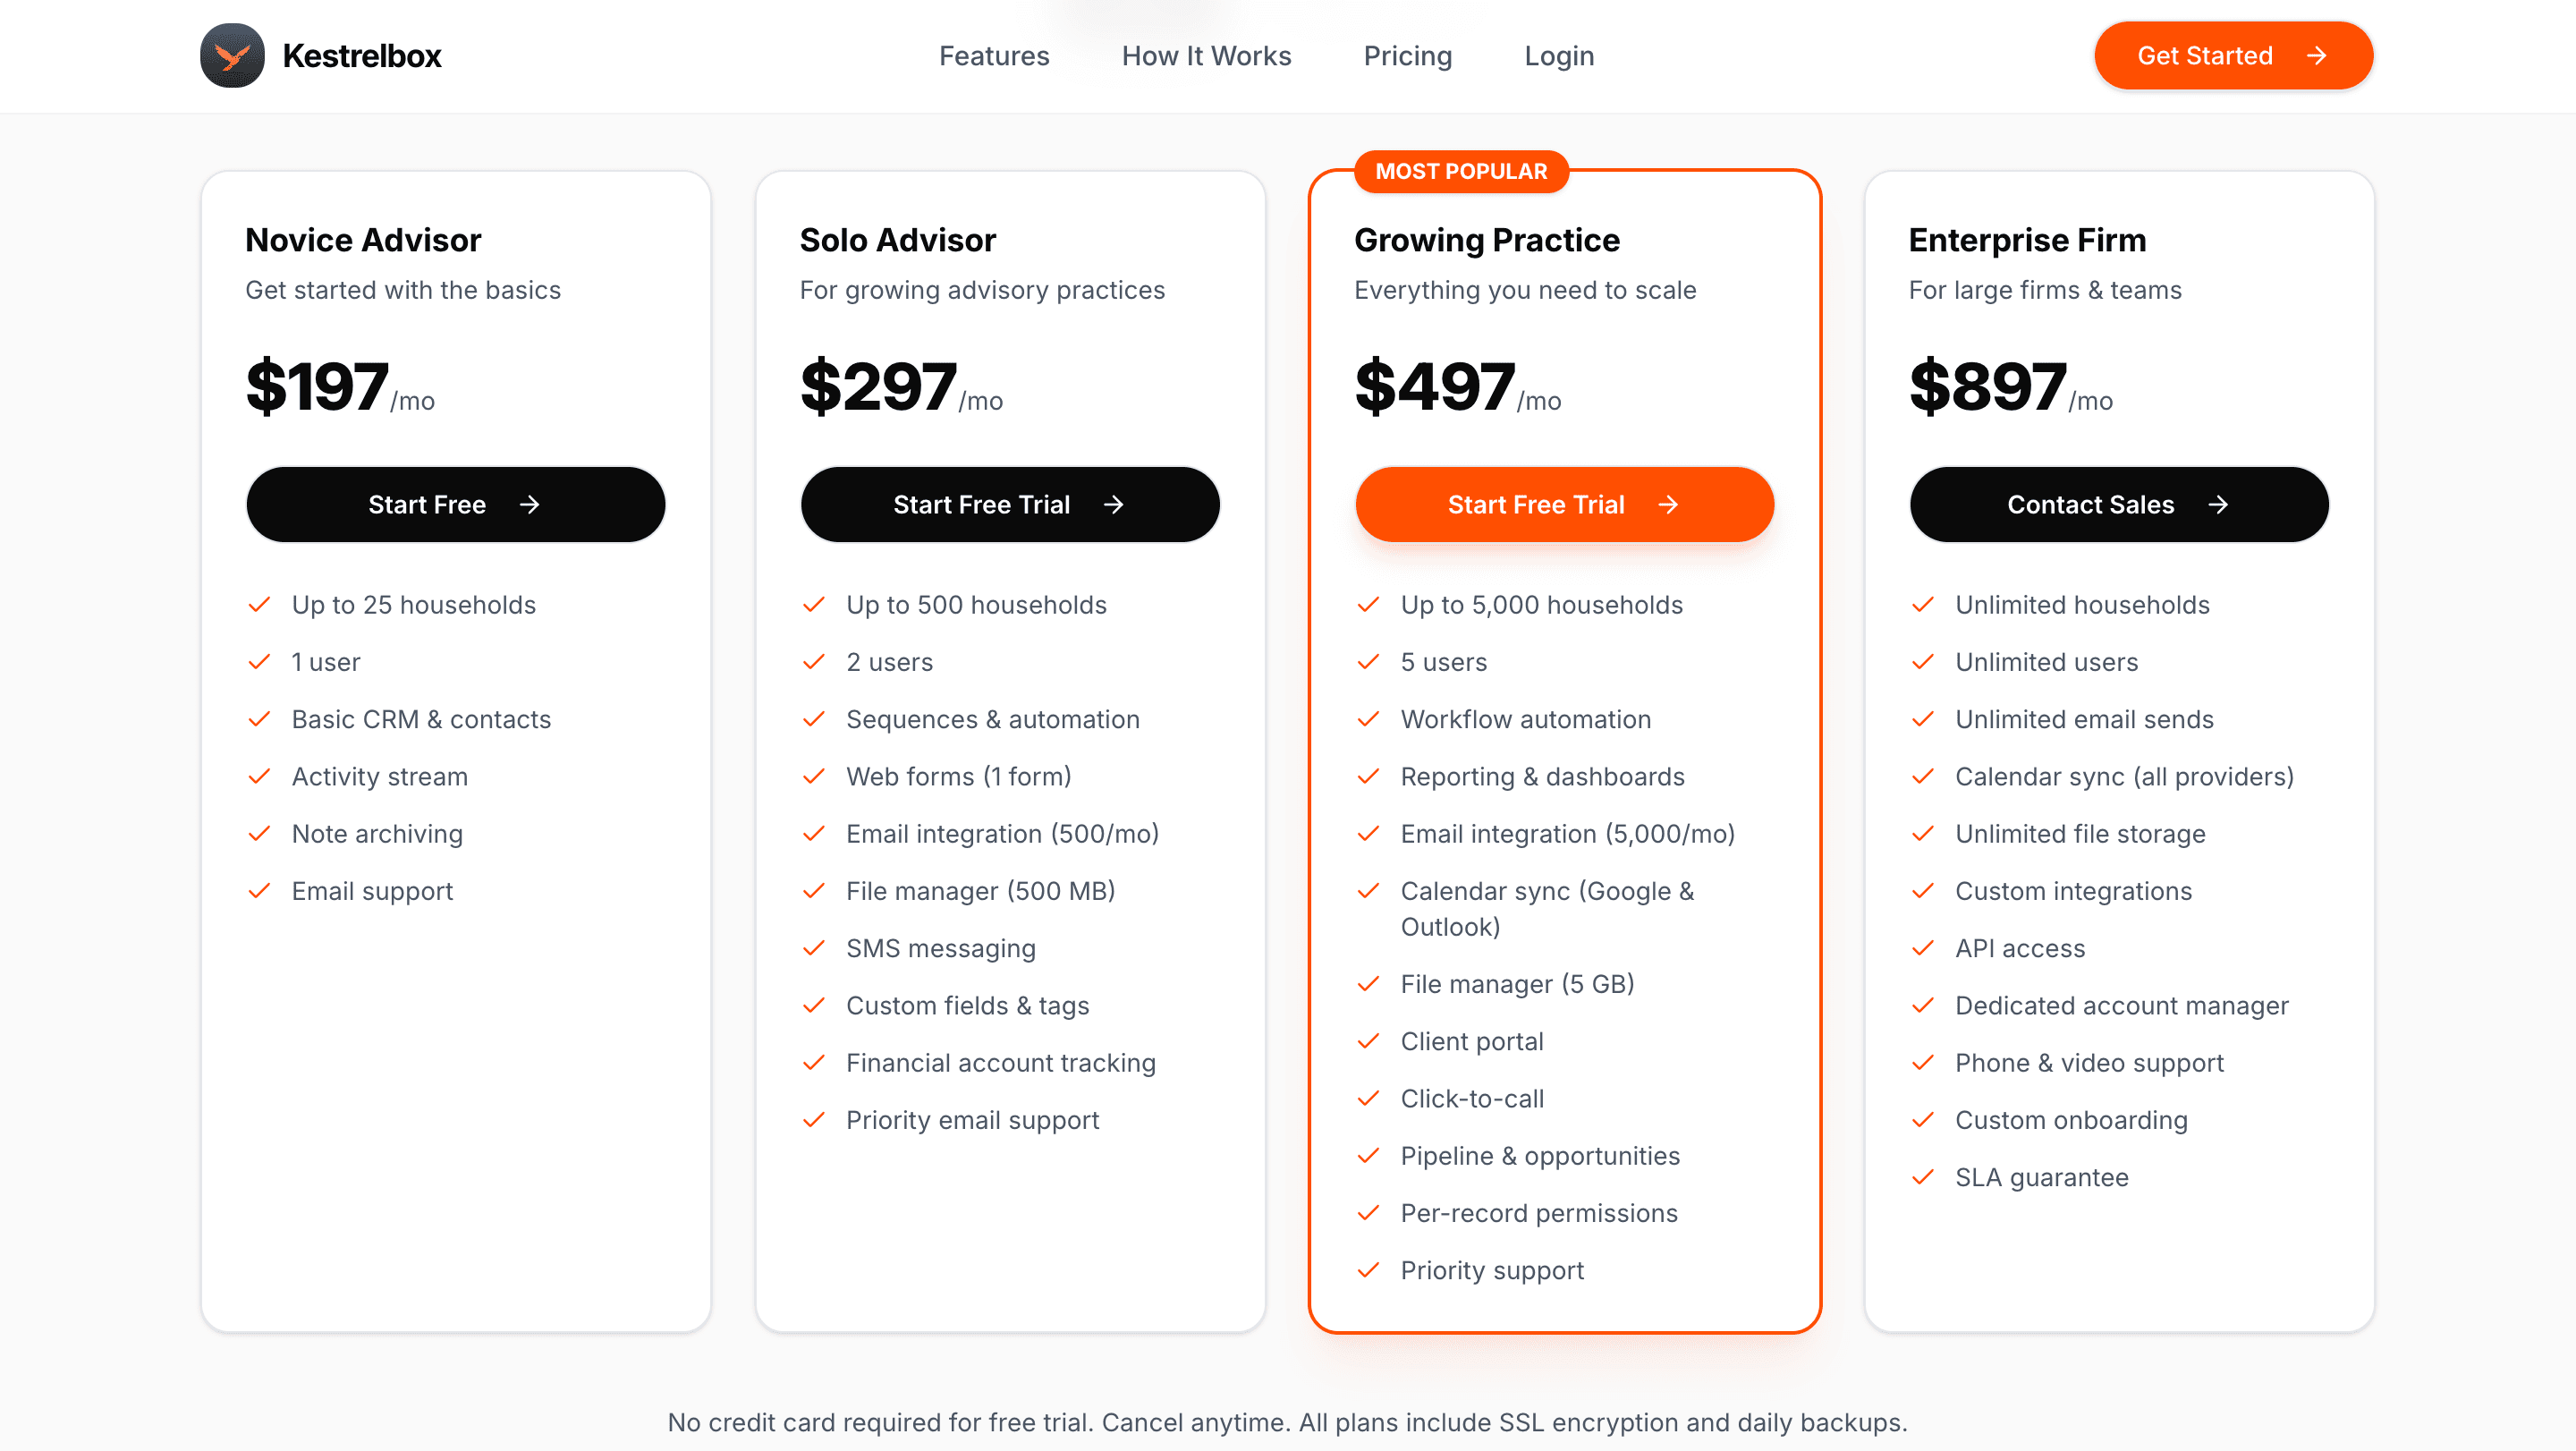Open the Features nav link
The width and height of the screenshot is (2576, 1451).
point(994,56)
